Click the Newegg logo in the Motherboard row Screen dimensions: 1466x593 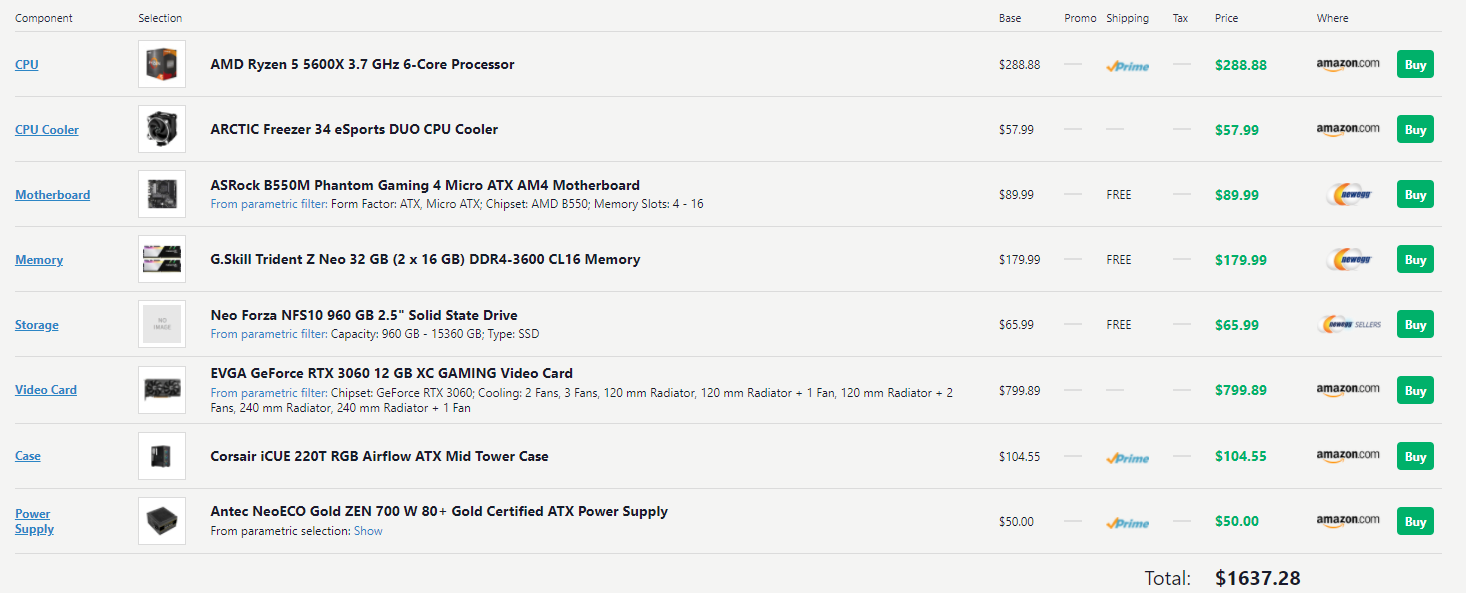click(1347, 195)
